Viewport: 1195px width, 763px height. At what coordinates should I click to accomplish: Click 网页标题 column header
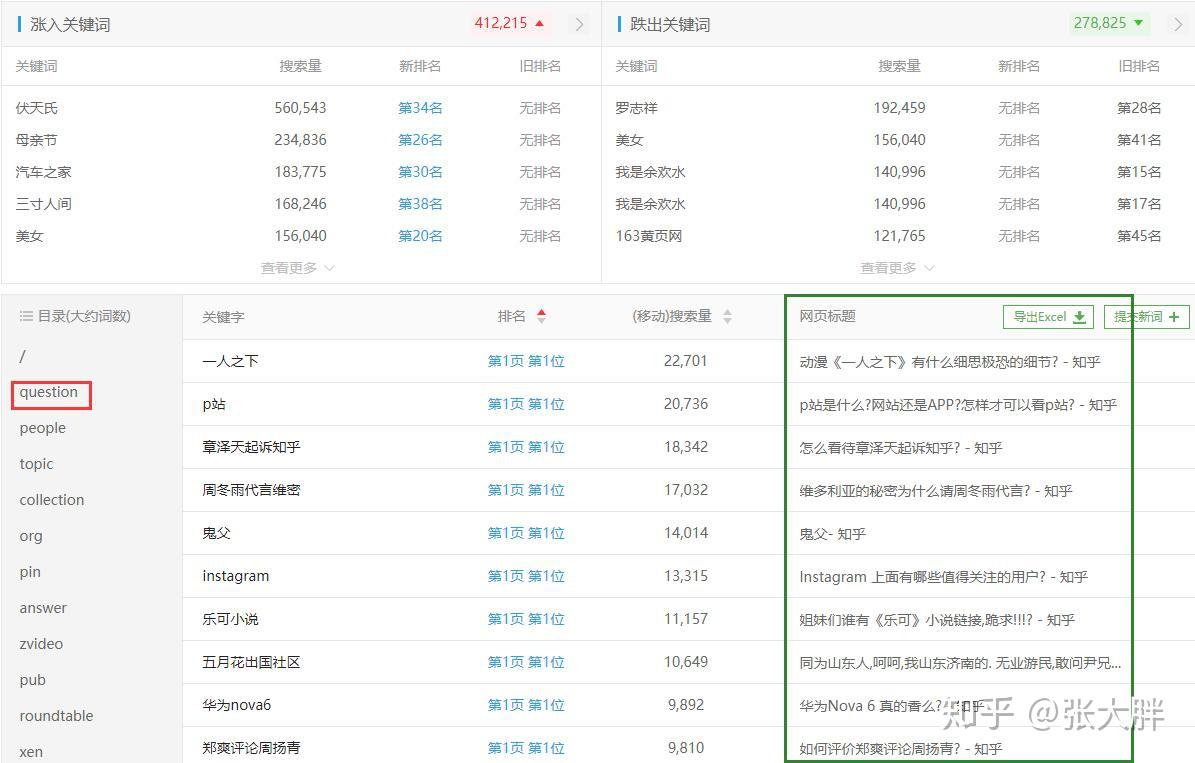click(828, 316)
